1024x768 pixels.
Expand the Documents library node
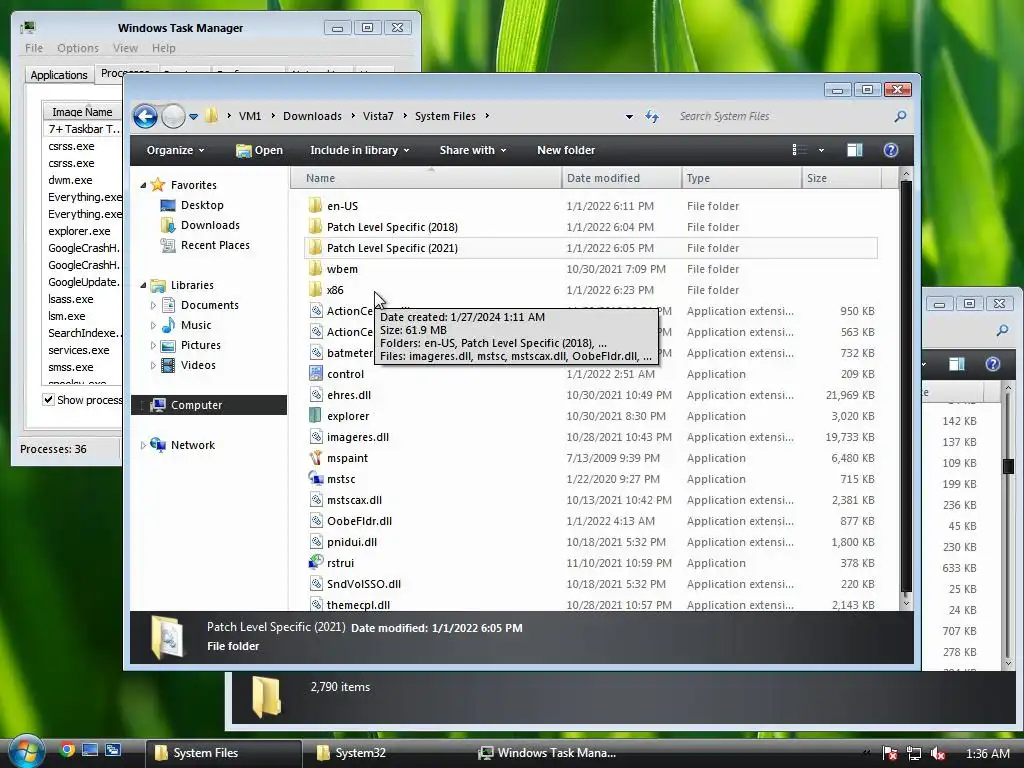(x=153, y=305)
